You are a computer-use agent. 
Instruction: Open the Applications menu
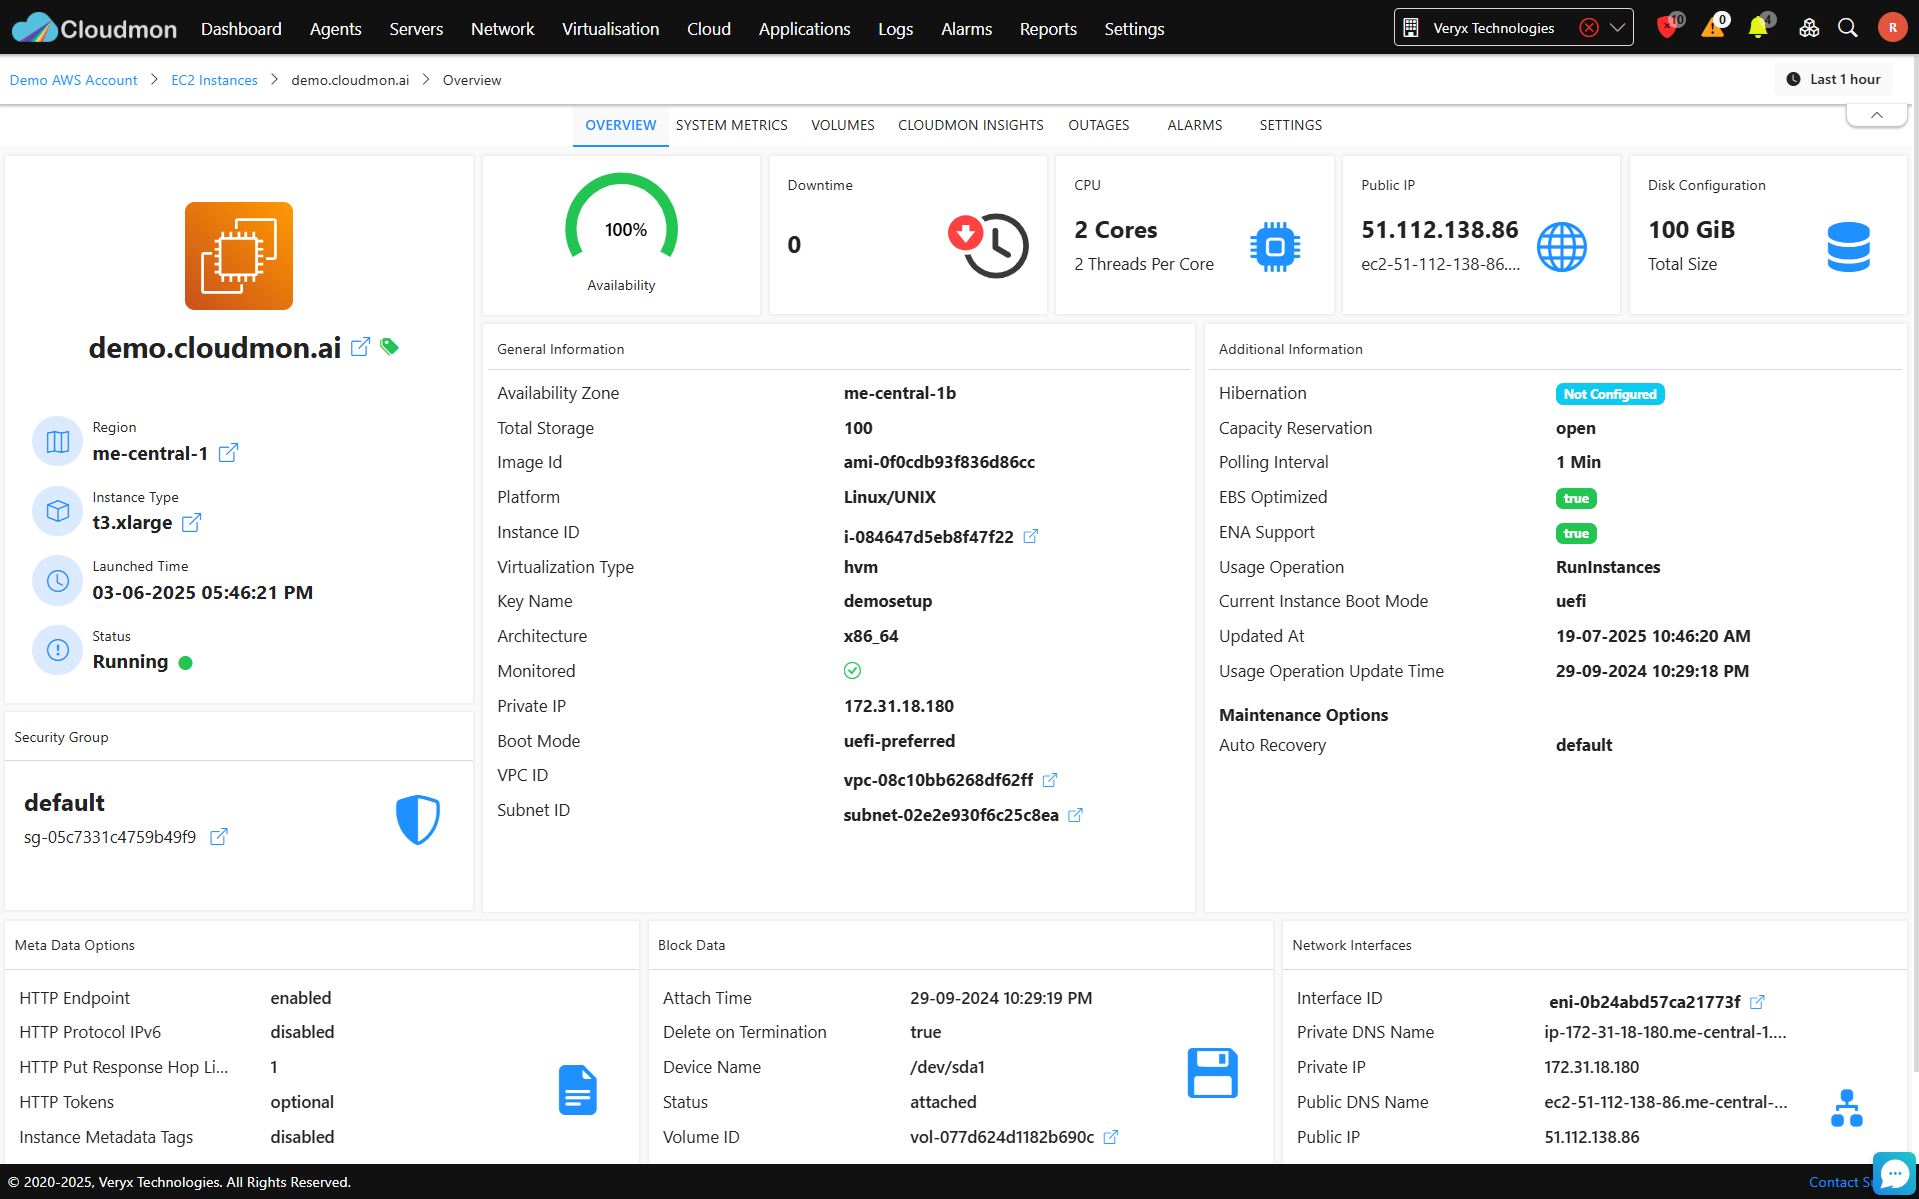pos(804,29)
